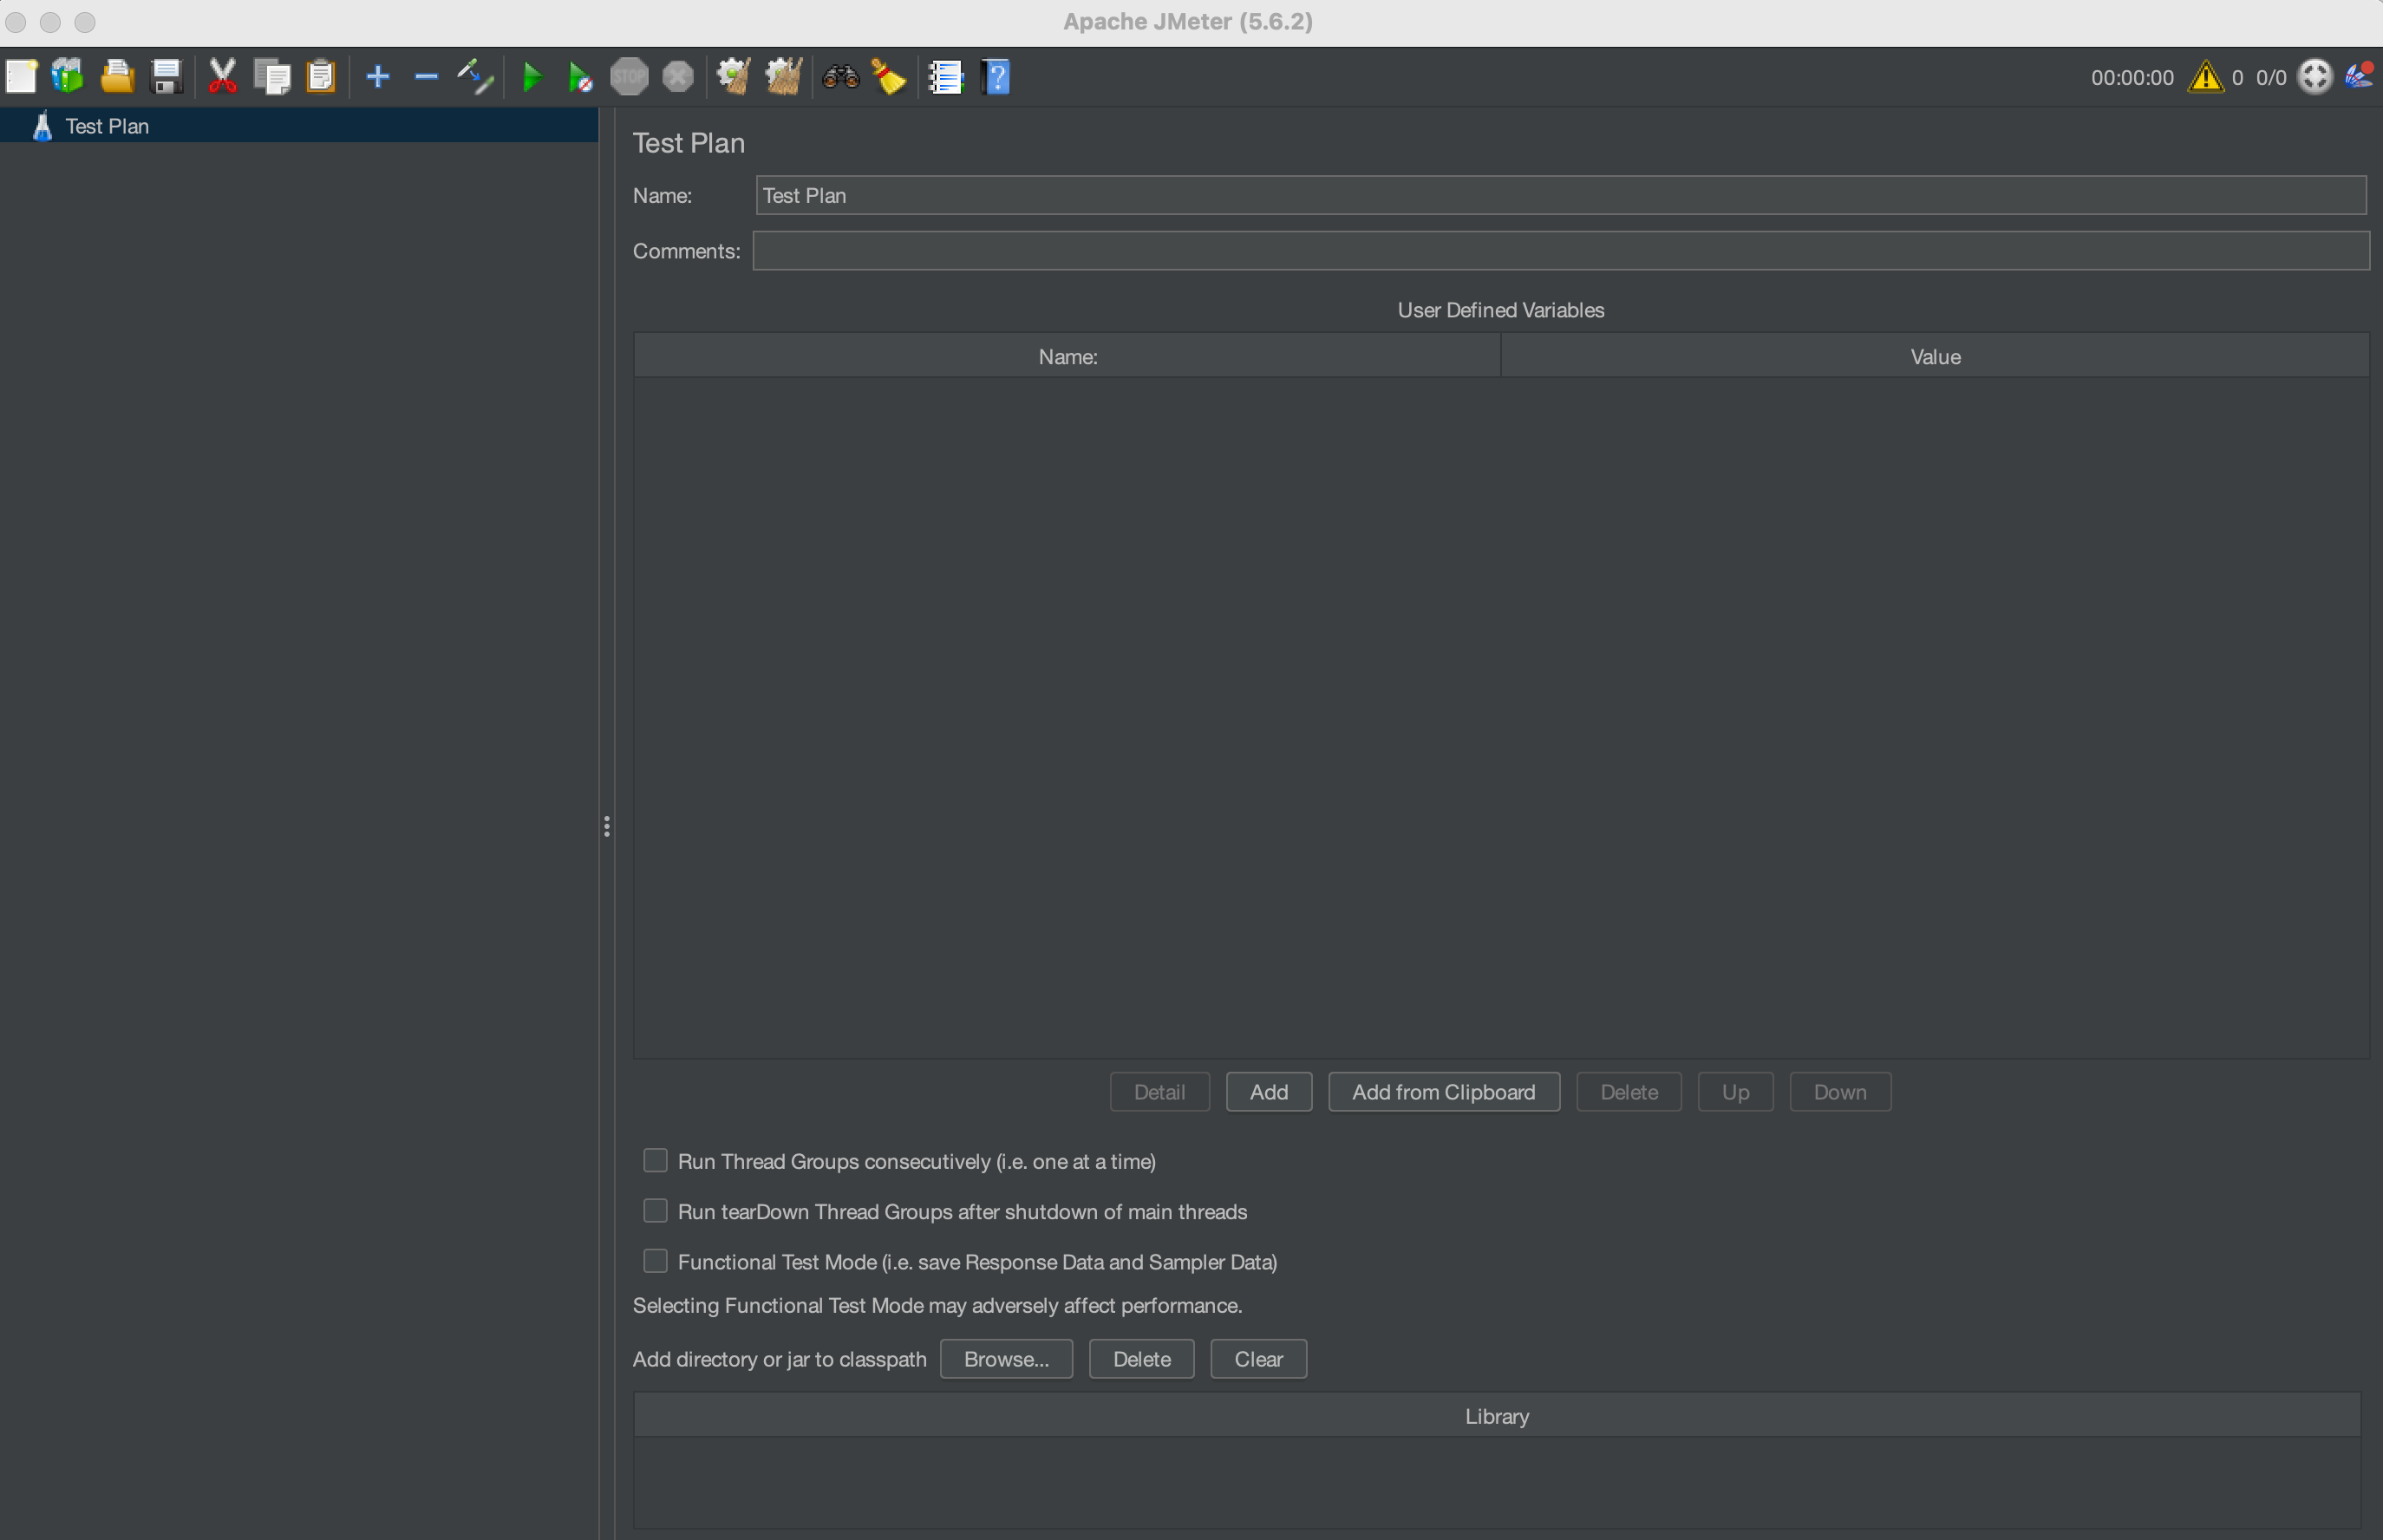The height and width of the screenshot is (1540, 2383).
Task: Open the Templates icon in toolbar
Action: click(68, 76)
